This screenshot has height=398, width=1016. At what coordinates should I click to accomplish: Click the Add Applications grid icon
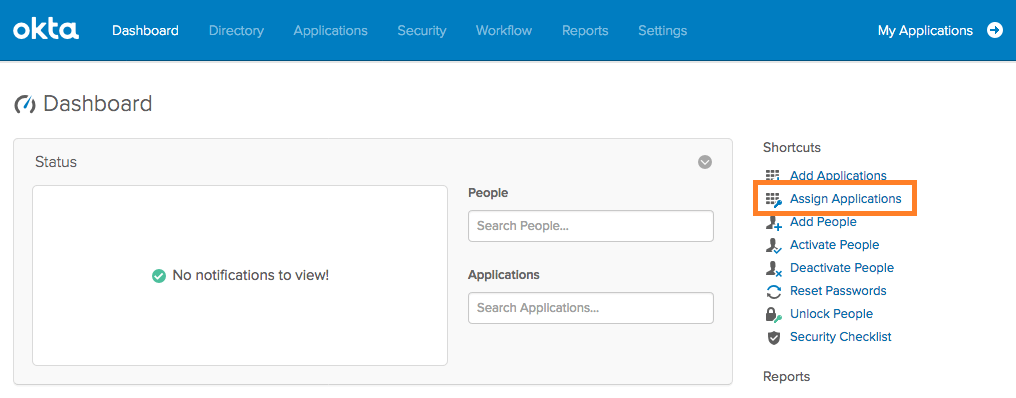[x=773, y=176]
